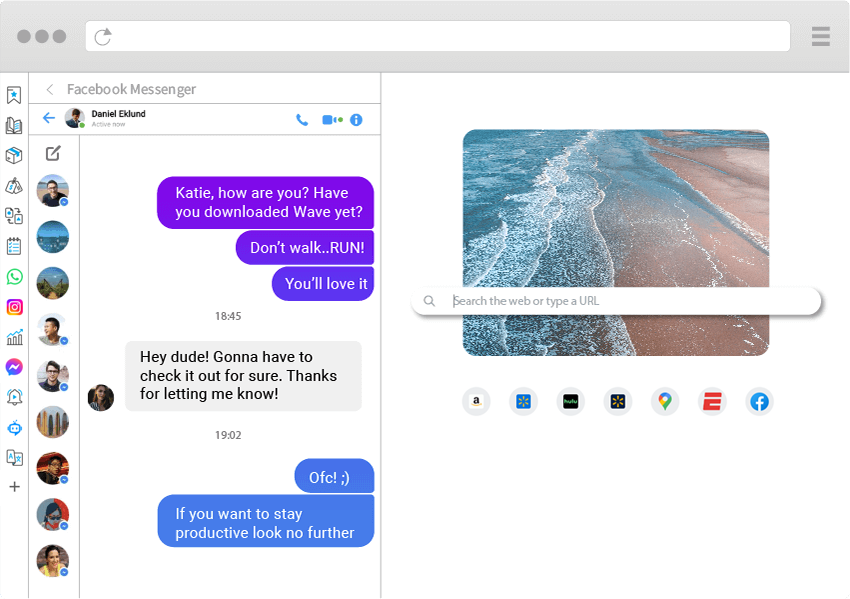The image size is (850, 599).
Task: Open Instagram from the sidebar
Action: pos(15,310)
